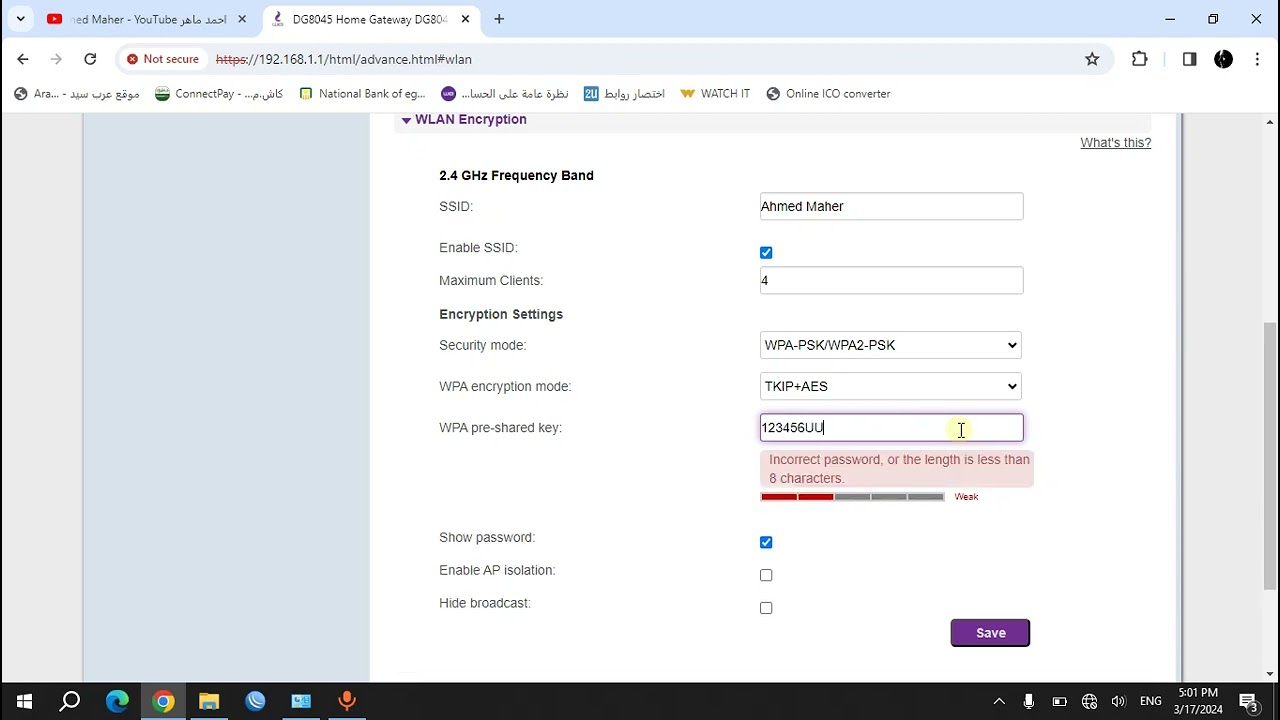The image size is (1280, 720).
Task: Open the blue monitor app in taskbar
Action: (x=301, y=701)
